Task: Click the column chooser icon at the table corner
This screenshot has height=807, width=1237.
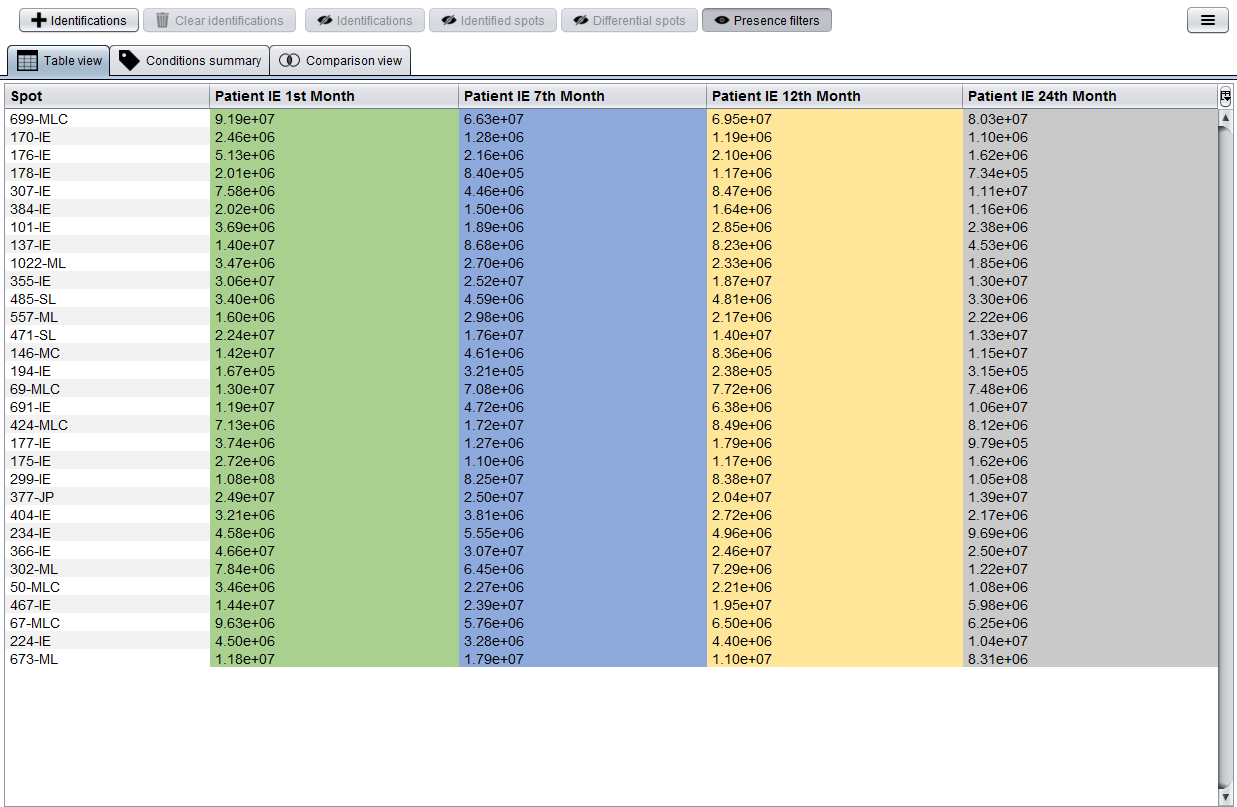Action: [x=1225, y=96]
